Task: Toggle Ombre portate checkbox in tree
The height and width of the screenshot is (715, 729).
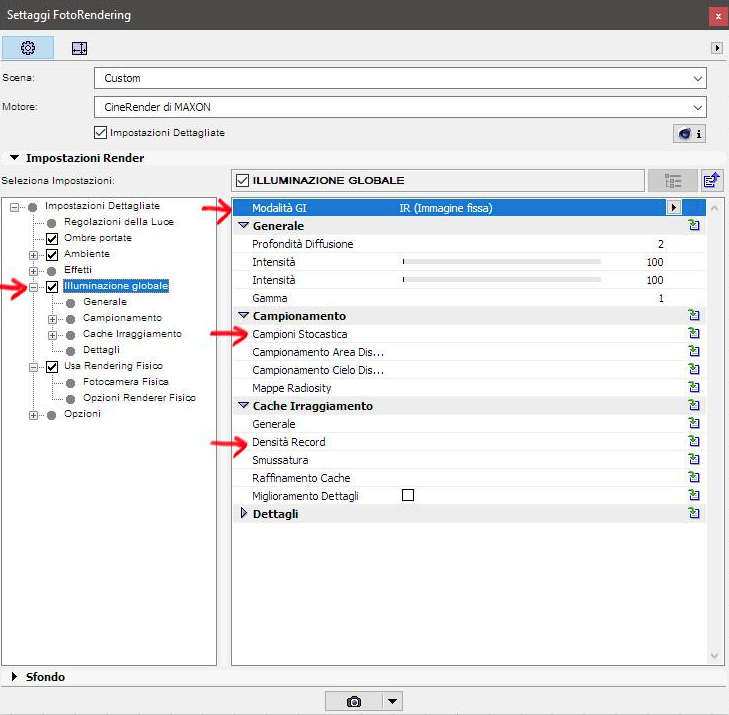Action: [52, 238]
